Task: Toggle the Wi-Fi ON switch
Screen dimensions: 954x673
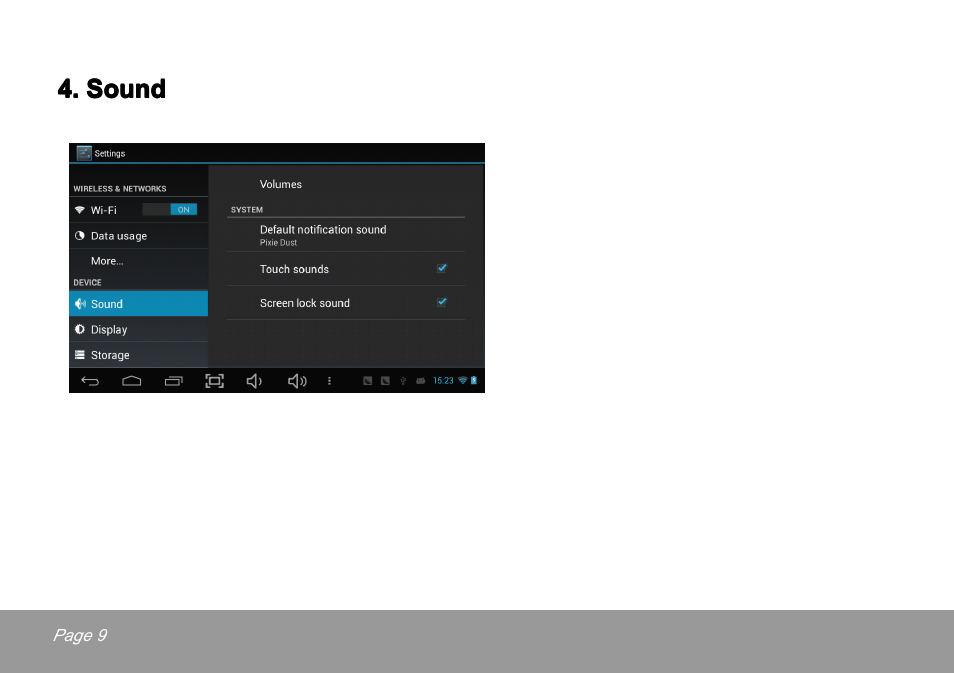Action: (x=170, y=210)
